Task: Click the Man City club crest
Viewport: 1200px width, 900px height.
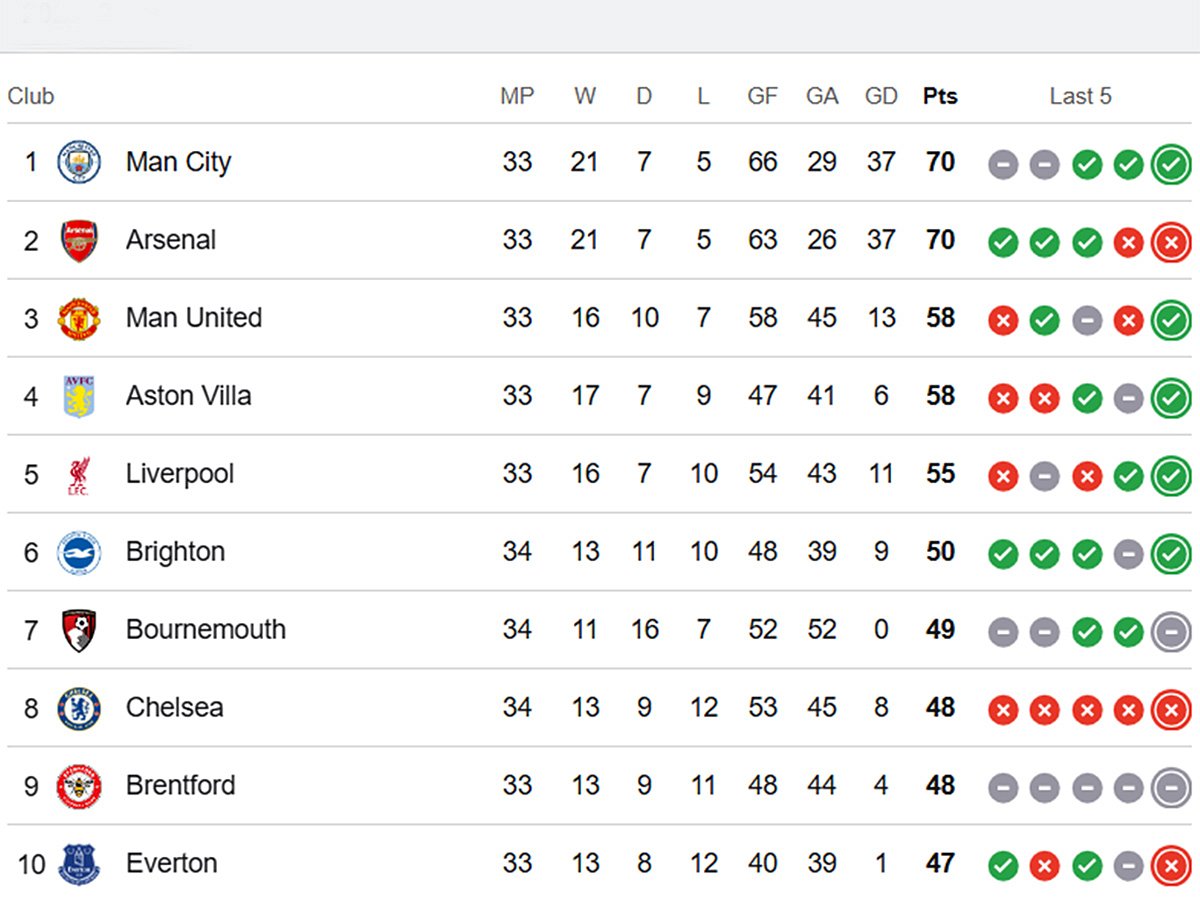Action: (80, 162)
